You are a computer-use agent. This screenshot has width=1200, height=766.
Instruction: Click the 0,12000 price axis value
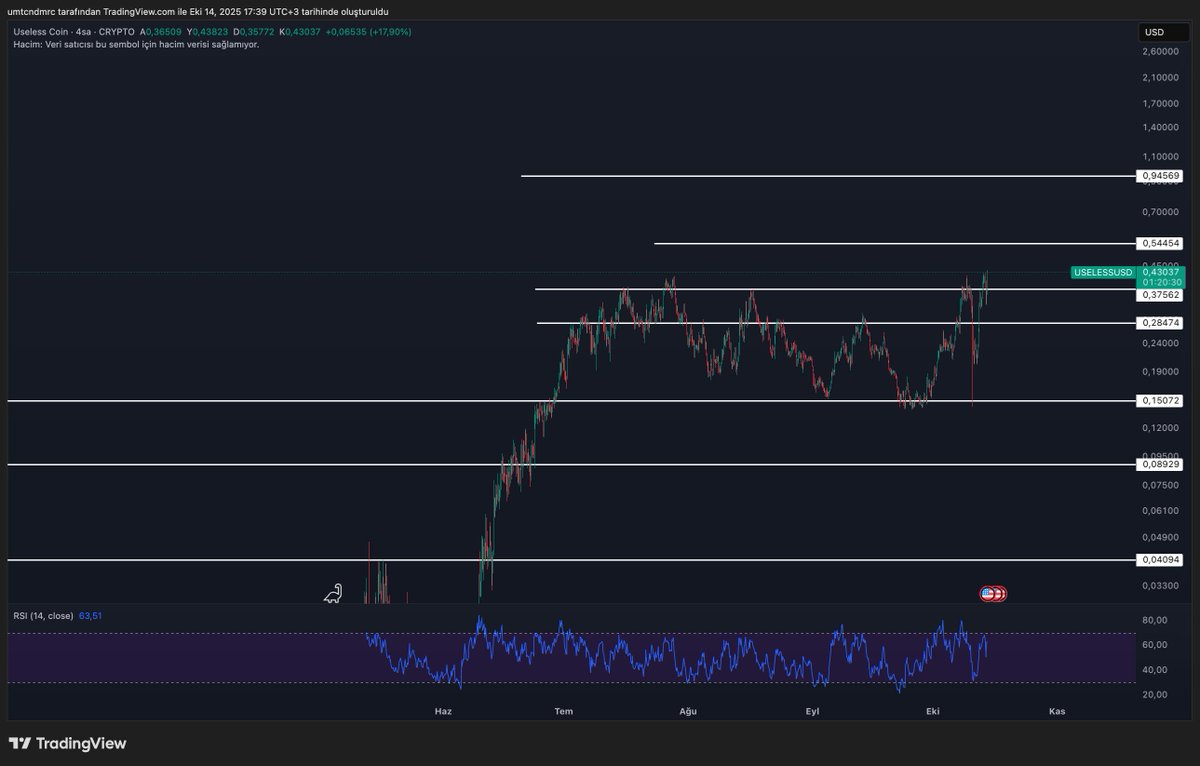coord(1159,428)
